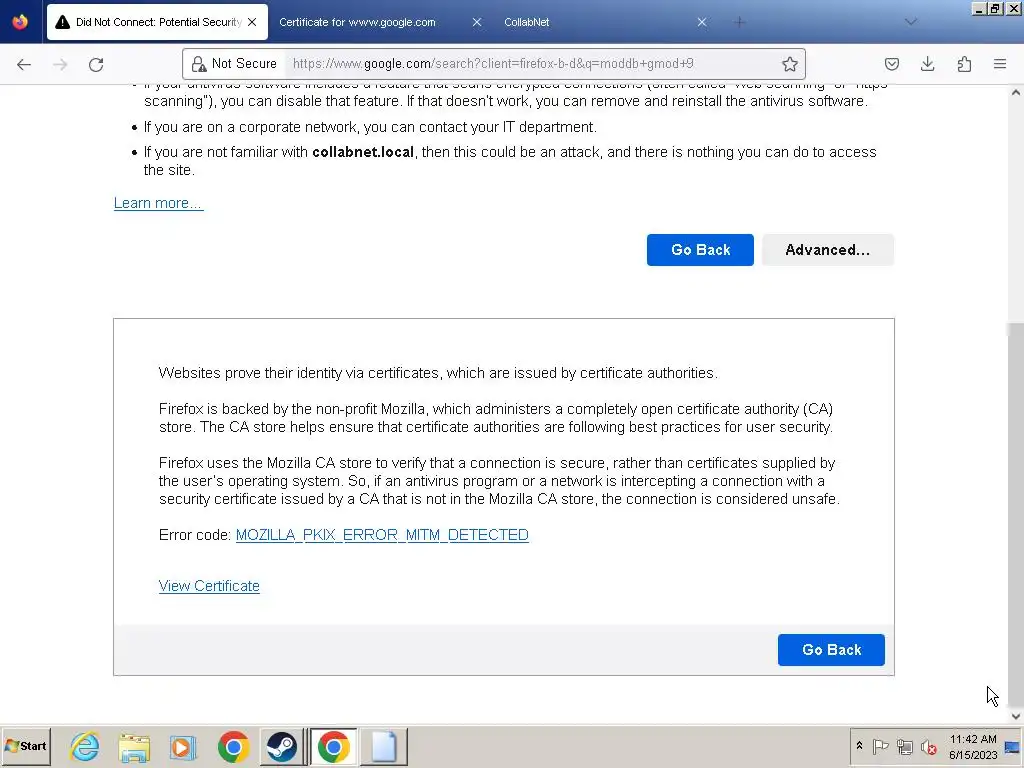
Task: Open Windows Media Player on taskbar
Action: tap(184, 746)
